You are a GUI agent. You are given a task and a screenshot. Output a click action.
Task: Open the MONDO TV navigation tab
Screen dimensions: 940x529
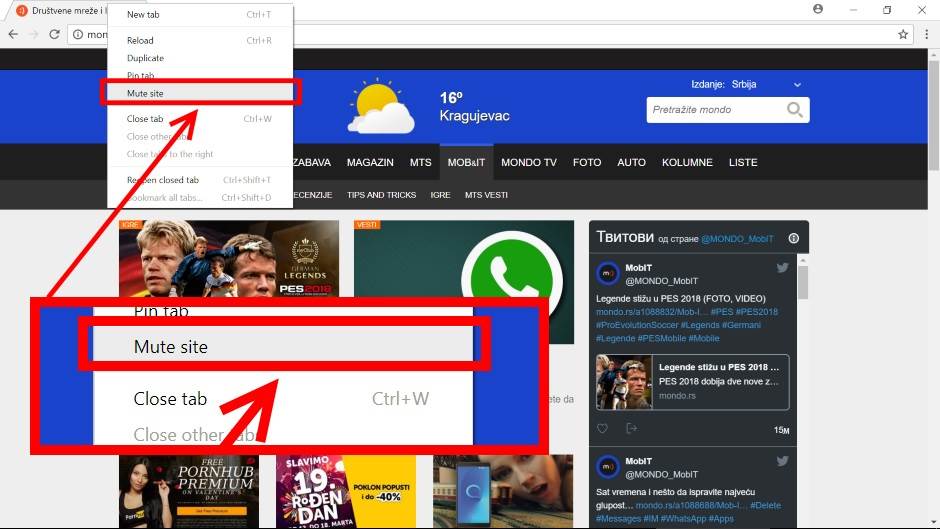pyautogui.click(x=528, y=162)
